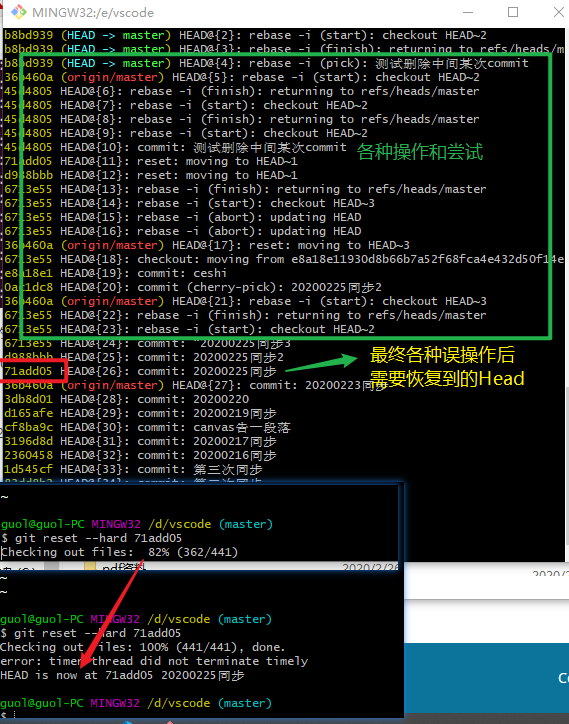569x724 pixels.
Task: Click HEAD@{10} commit entry line
Action: tap(176, 147)
